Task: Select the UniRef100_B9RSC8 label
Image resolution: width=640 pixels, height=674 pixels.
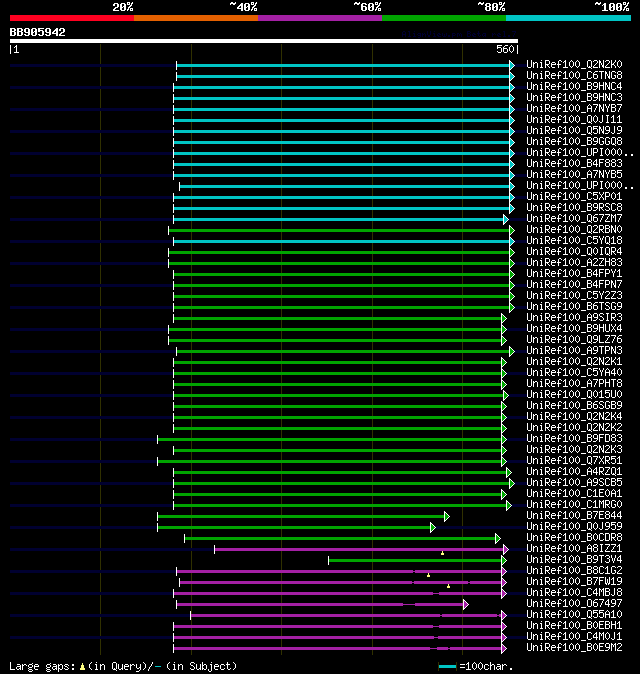Action: pos(574,208)
